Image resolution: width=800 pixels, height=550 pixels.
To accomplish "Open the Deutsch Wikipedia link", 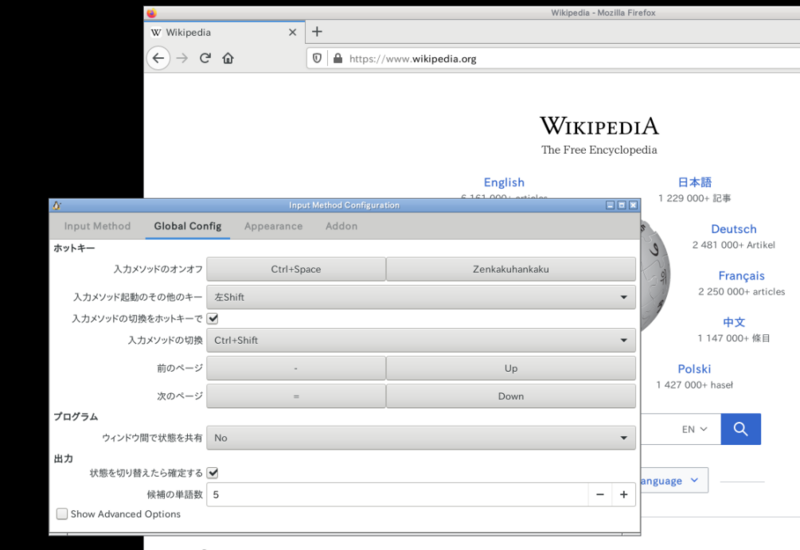I will click(x=734, y=229).
